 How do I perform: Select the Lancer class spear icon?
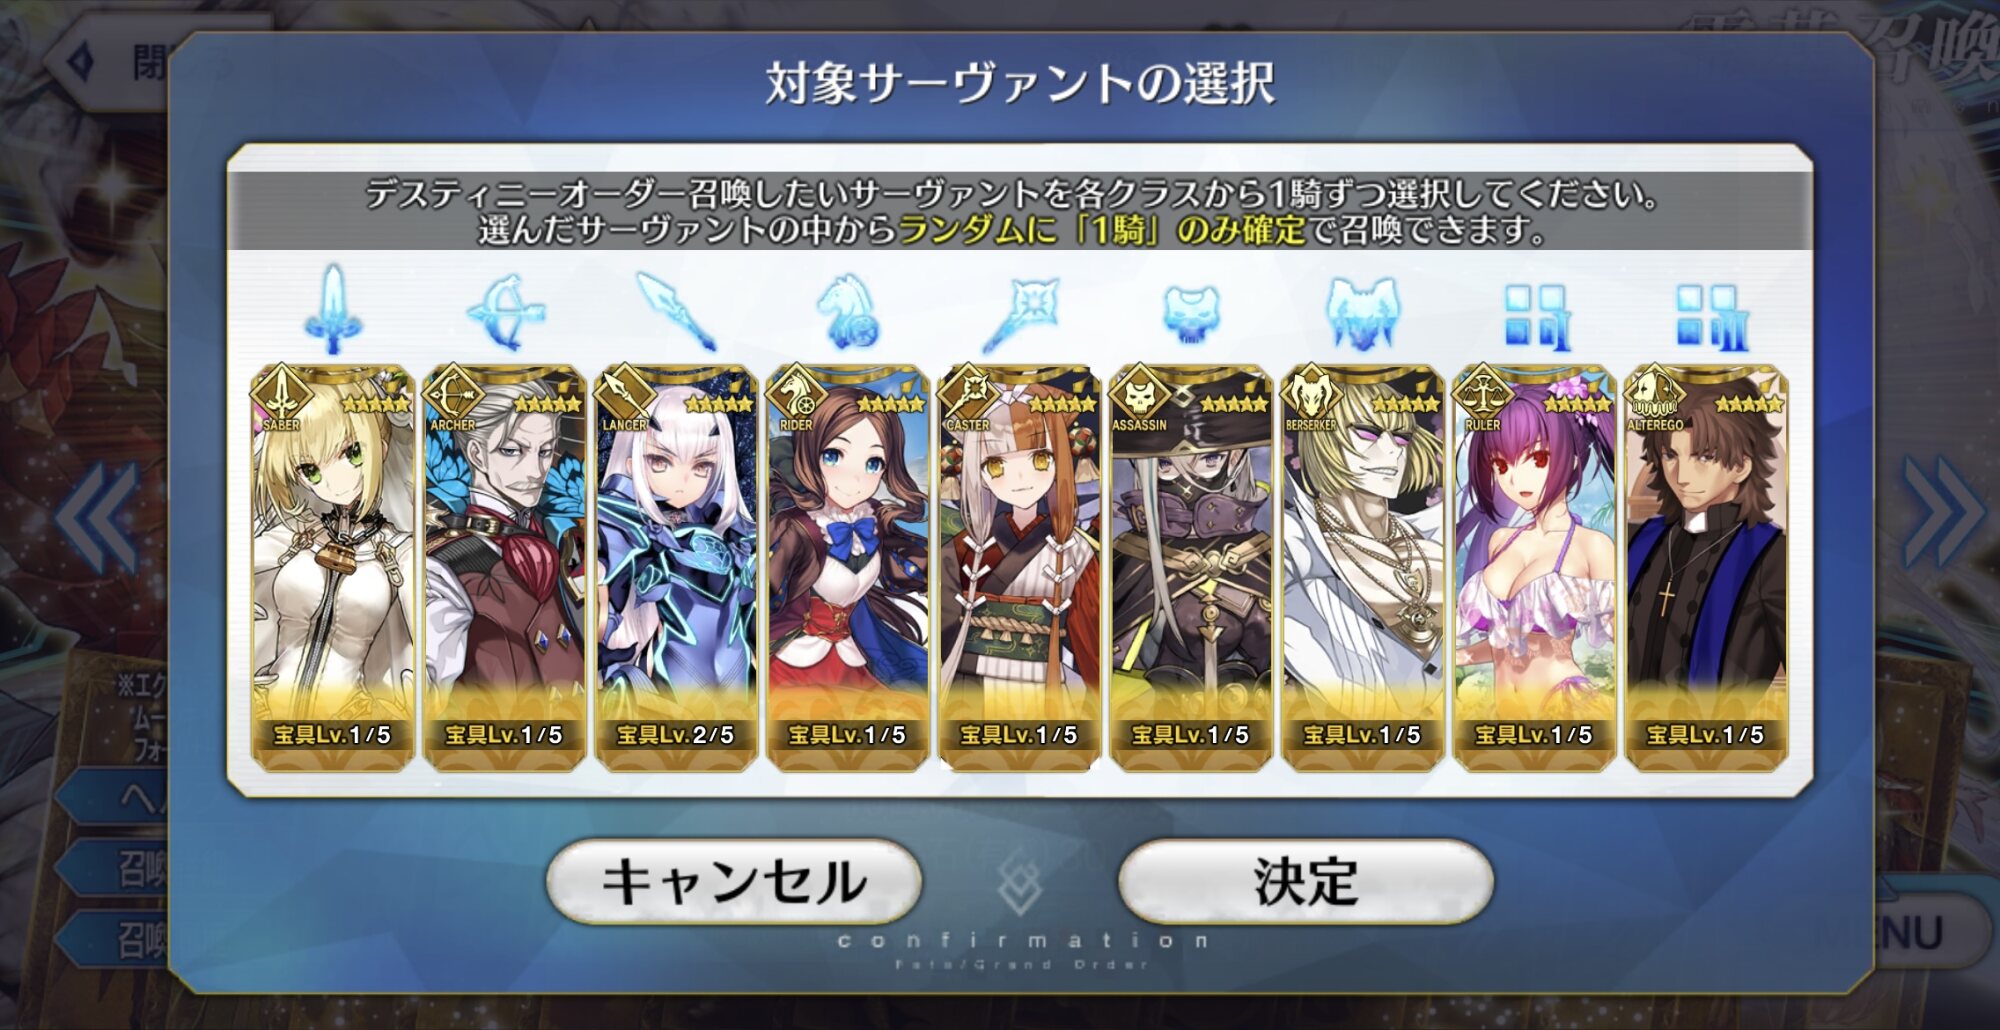[677, 311]
